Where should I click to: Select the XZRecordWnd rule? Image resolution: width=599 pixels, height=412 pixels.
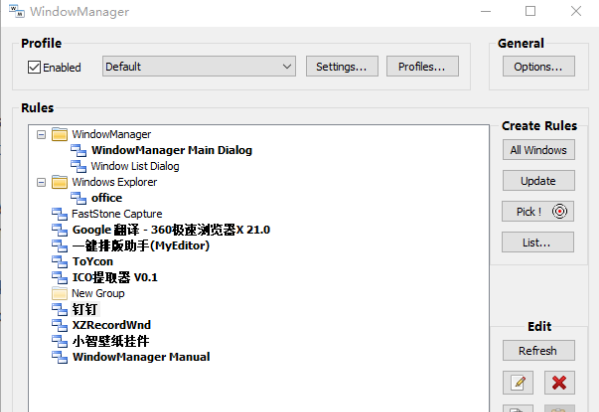click(x=112, y=325)
